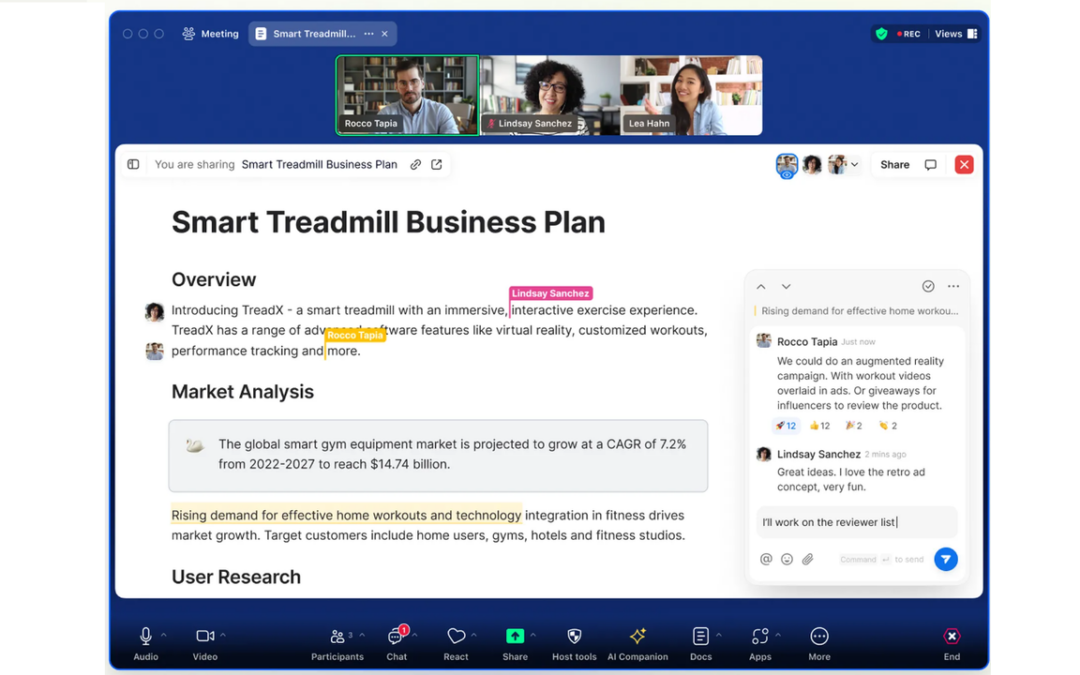
Task: Insert emoji in comment reply
Action: pyautogui.click(x=787, y=559)
